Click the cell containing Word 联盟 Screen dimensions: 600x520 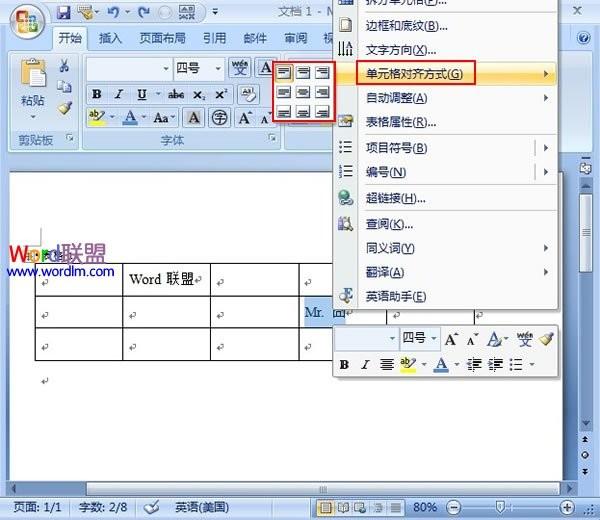[x=166, y=279]
